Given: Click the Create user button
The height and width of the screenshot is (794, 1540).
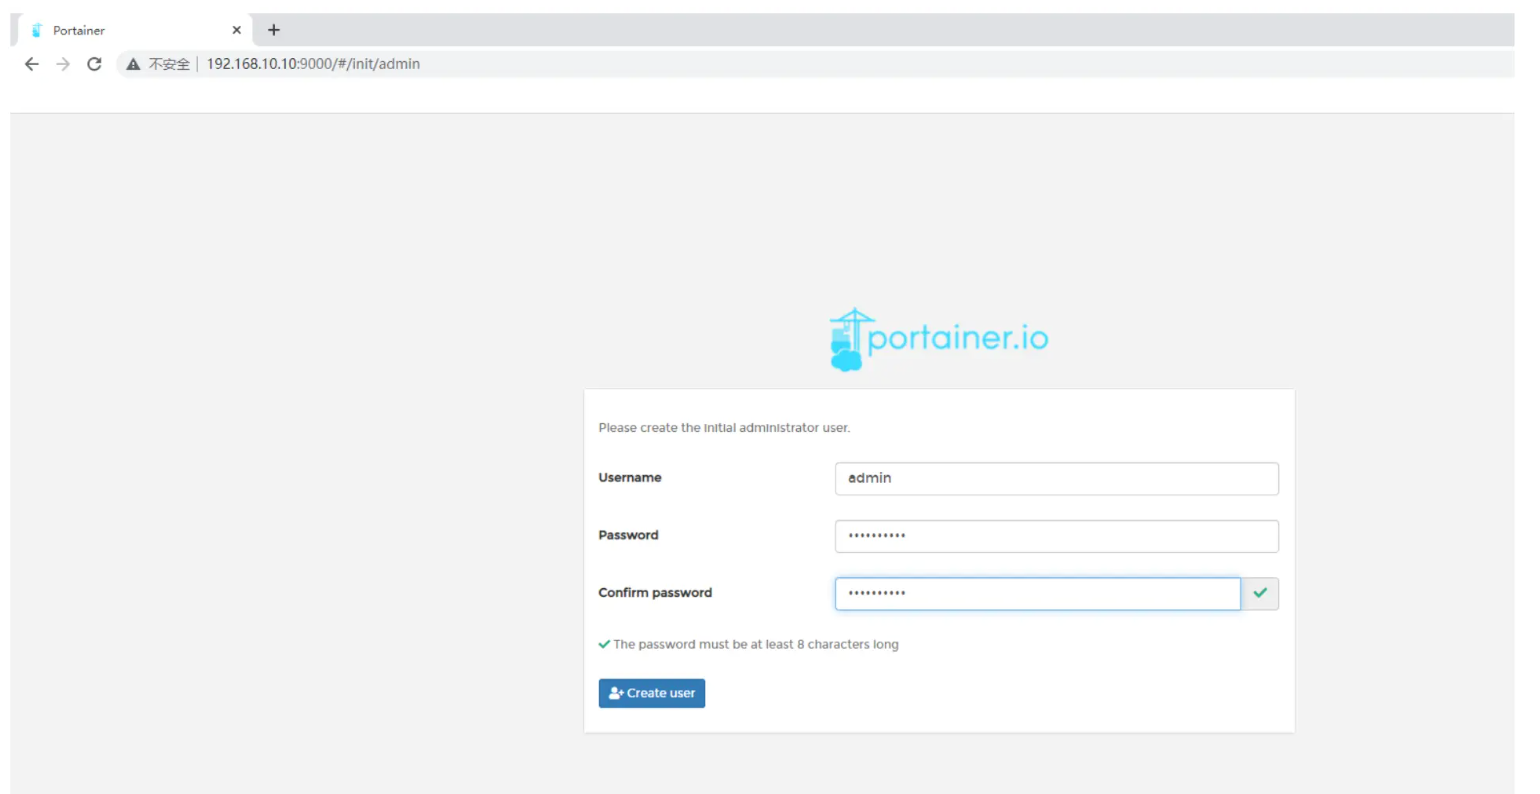Looking at the screenshot, I should pyautogui.click(x=652, y=693).
